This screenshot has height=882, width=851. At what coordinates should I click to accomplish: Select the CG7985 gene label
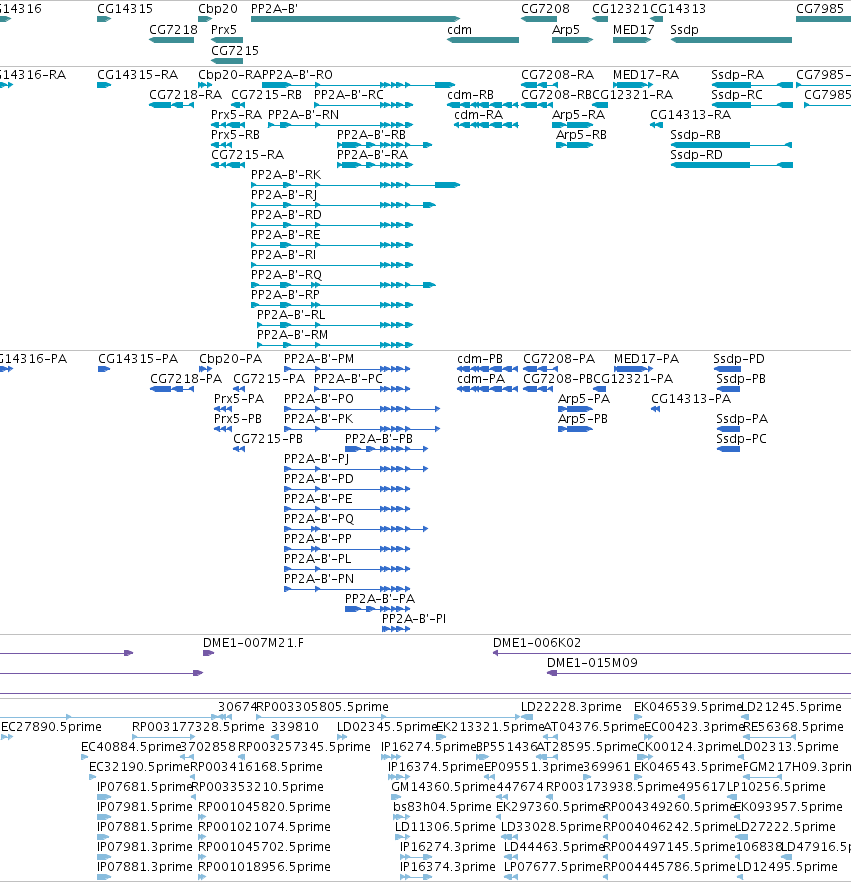(x=820, y=9)
